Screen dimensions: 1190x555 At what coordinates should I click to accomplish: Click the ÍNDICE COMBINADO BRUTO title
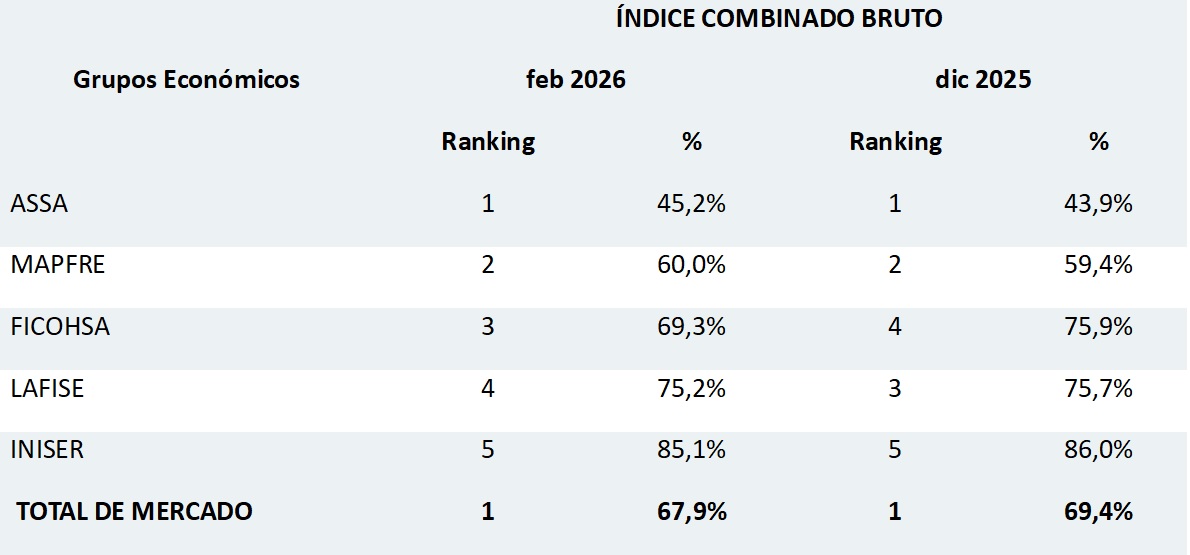pos(779,18)
